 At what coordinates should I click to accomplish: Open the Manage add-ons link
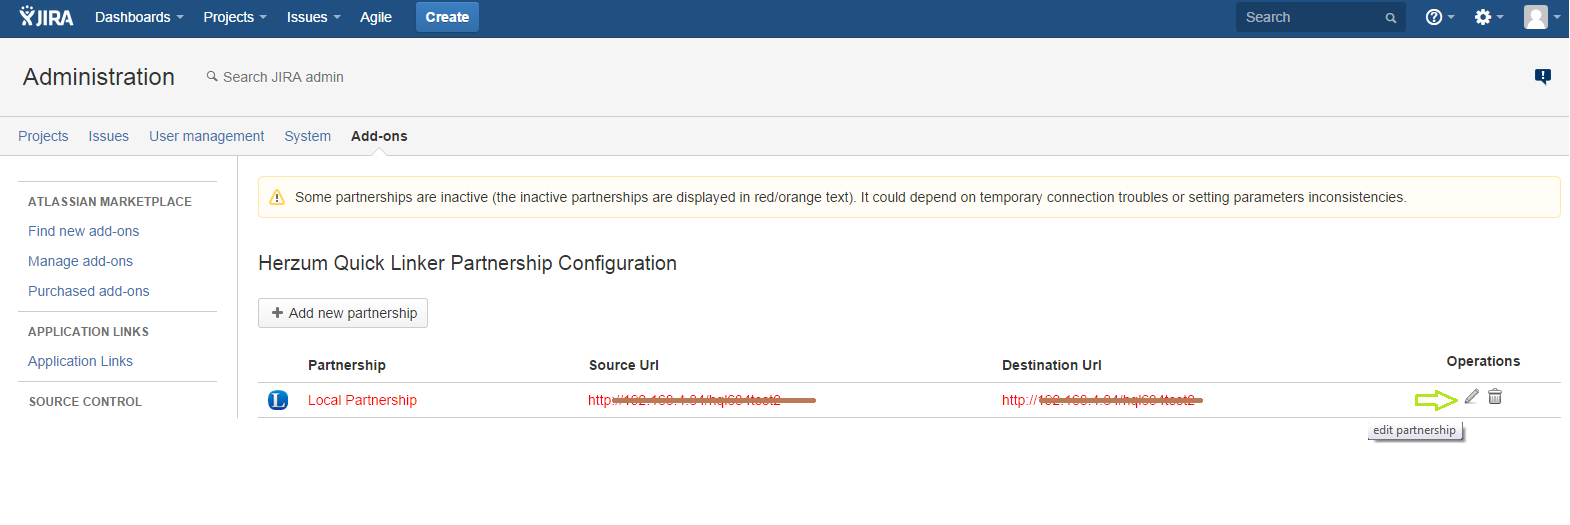80,261
